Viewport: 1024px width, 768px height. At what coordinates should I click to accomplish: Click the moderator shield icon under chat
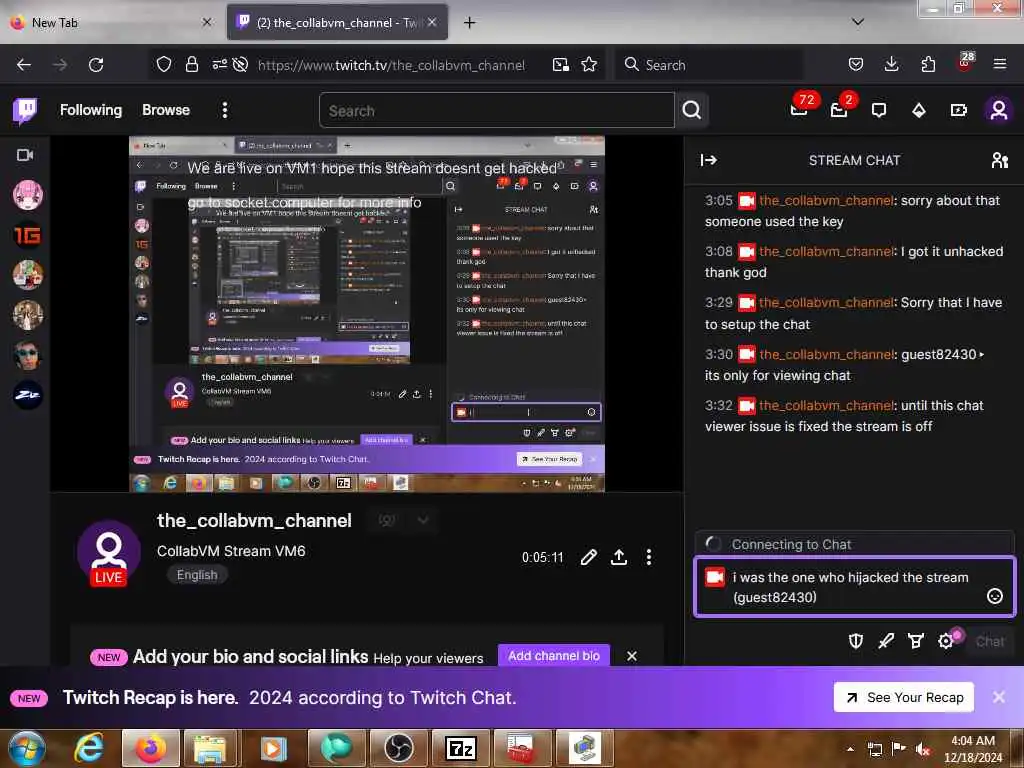(x=856, y=641)
